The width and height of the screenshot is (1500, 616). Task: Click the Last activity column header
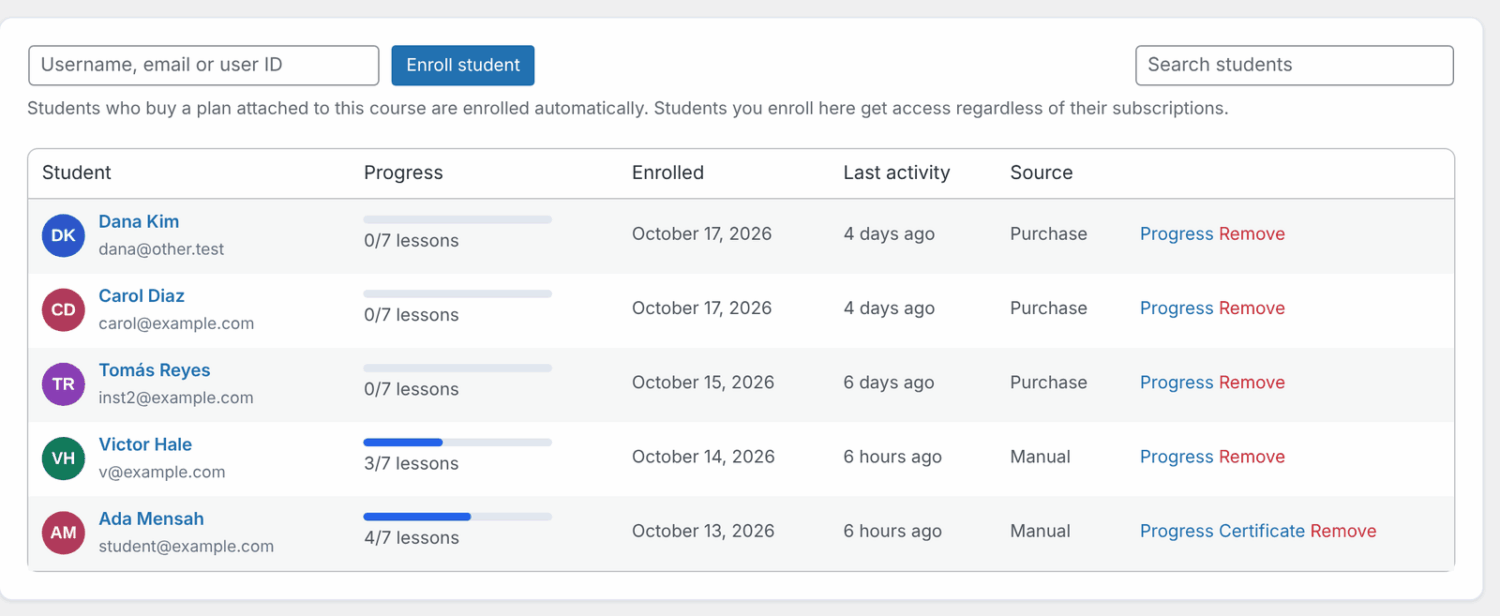[x=896, y=173]
